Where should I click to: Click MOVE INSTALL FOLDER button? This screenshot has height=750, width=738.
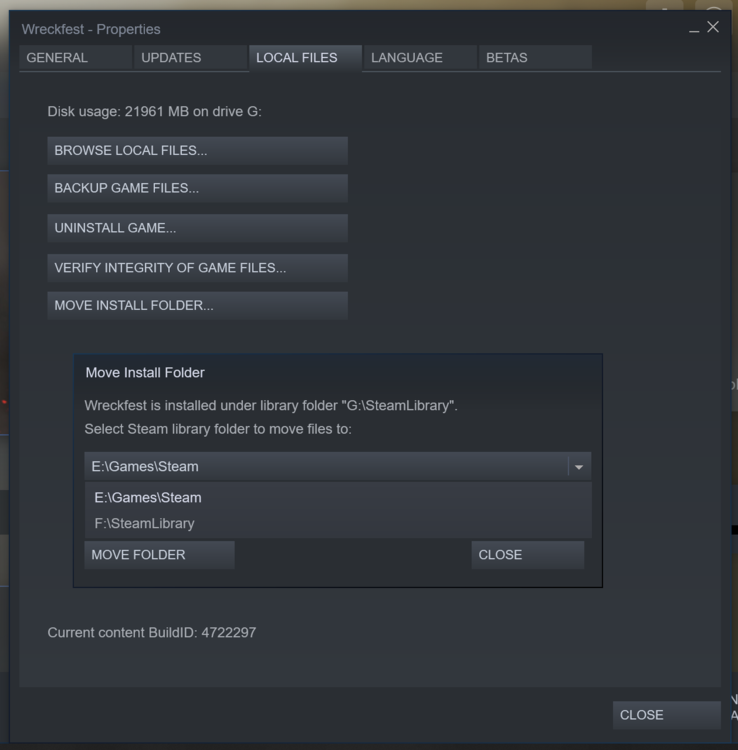(197, 306)
